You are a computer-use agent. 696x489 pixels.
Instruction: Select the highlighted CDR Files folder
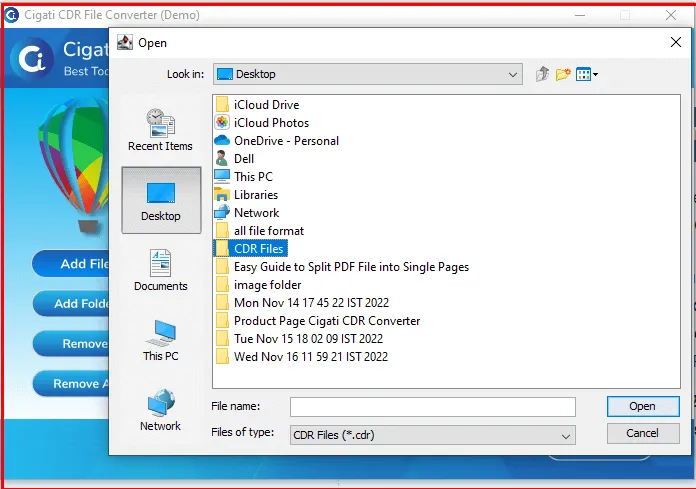pyautogui.click(x=251, y=248)
